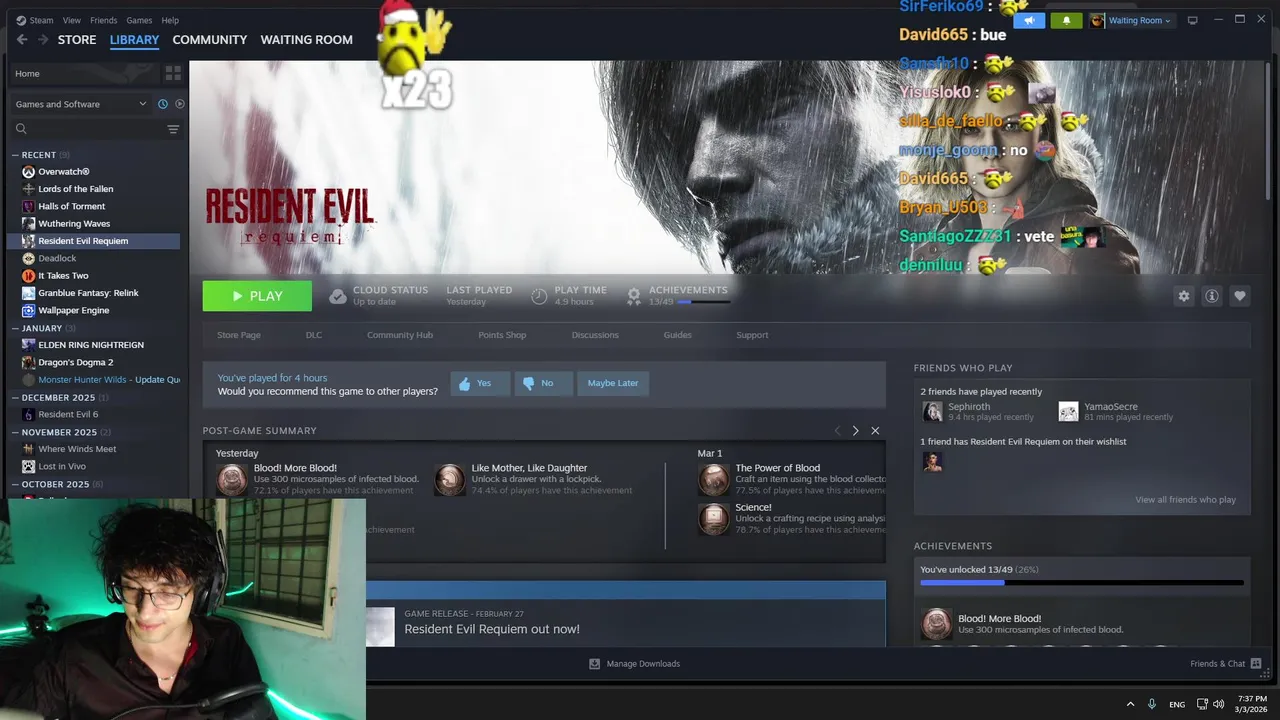Open the View menu

[72, 20]
